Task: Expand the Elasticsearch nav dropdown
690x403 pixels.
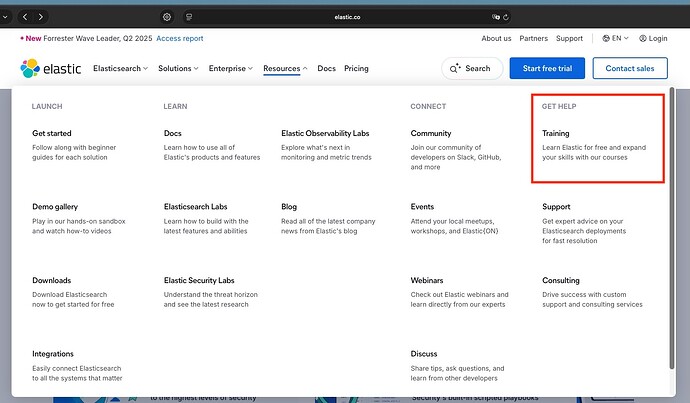Action: [120, 68]
